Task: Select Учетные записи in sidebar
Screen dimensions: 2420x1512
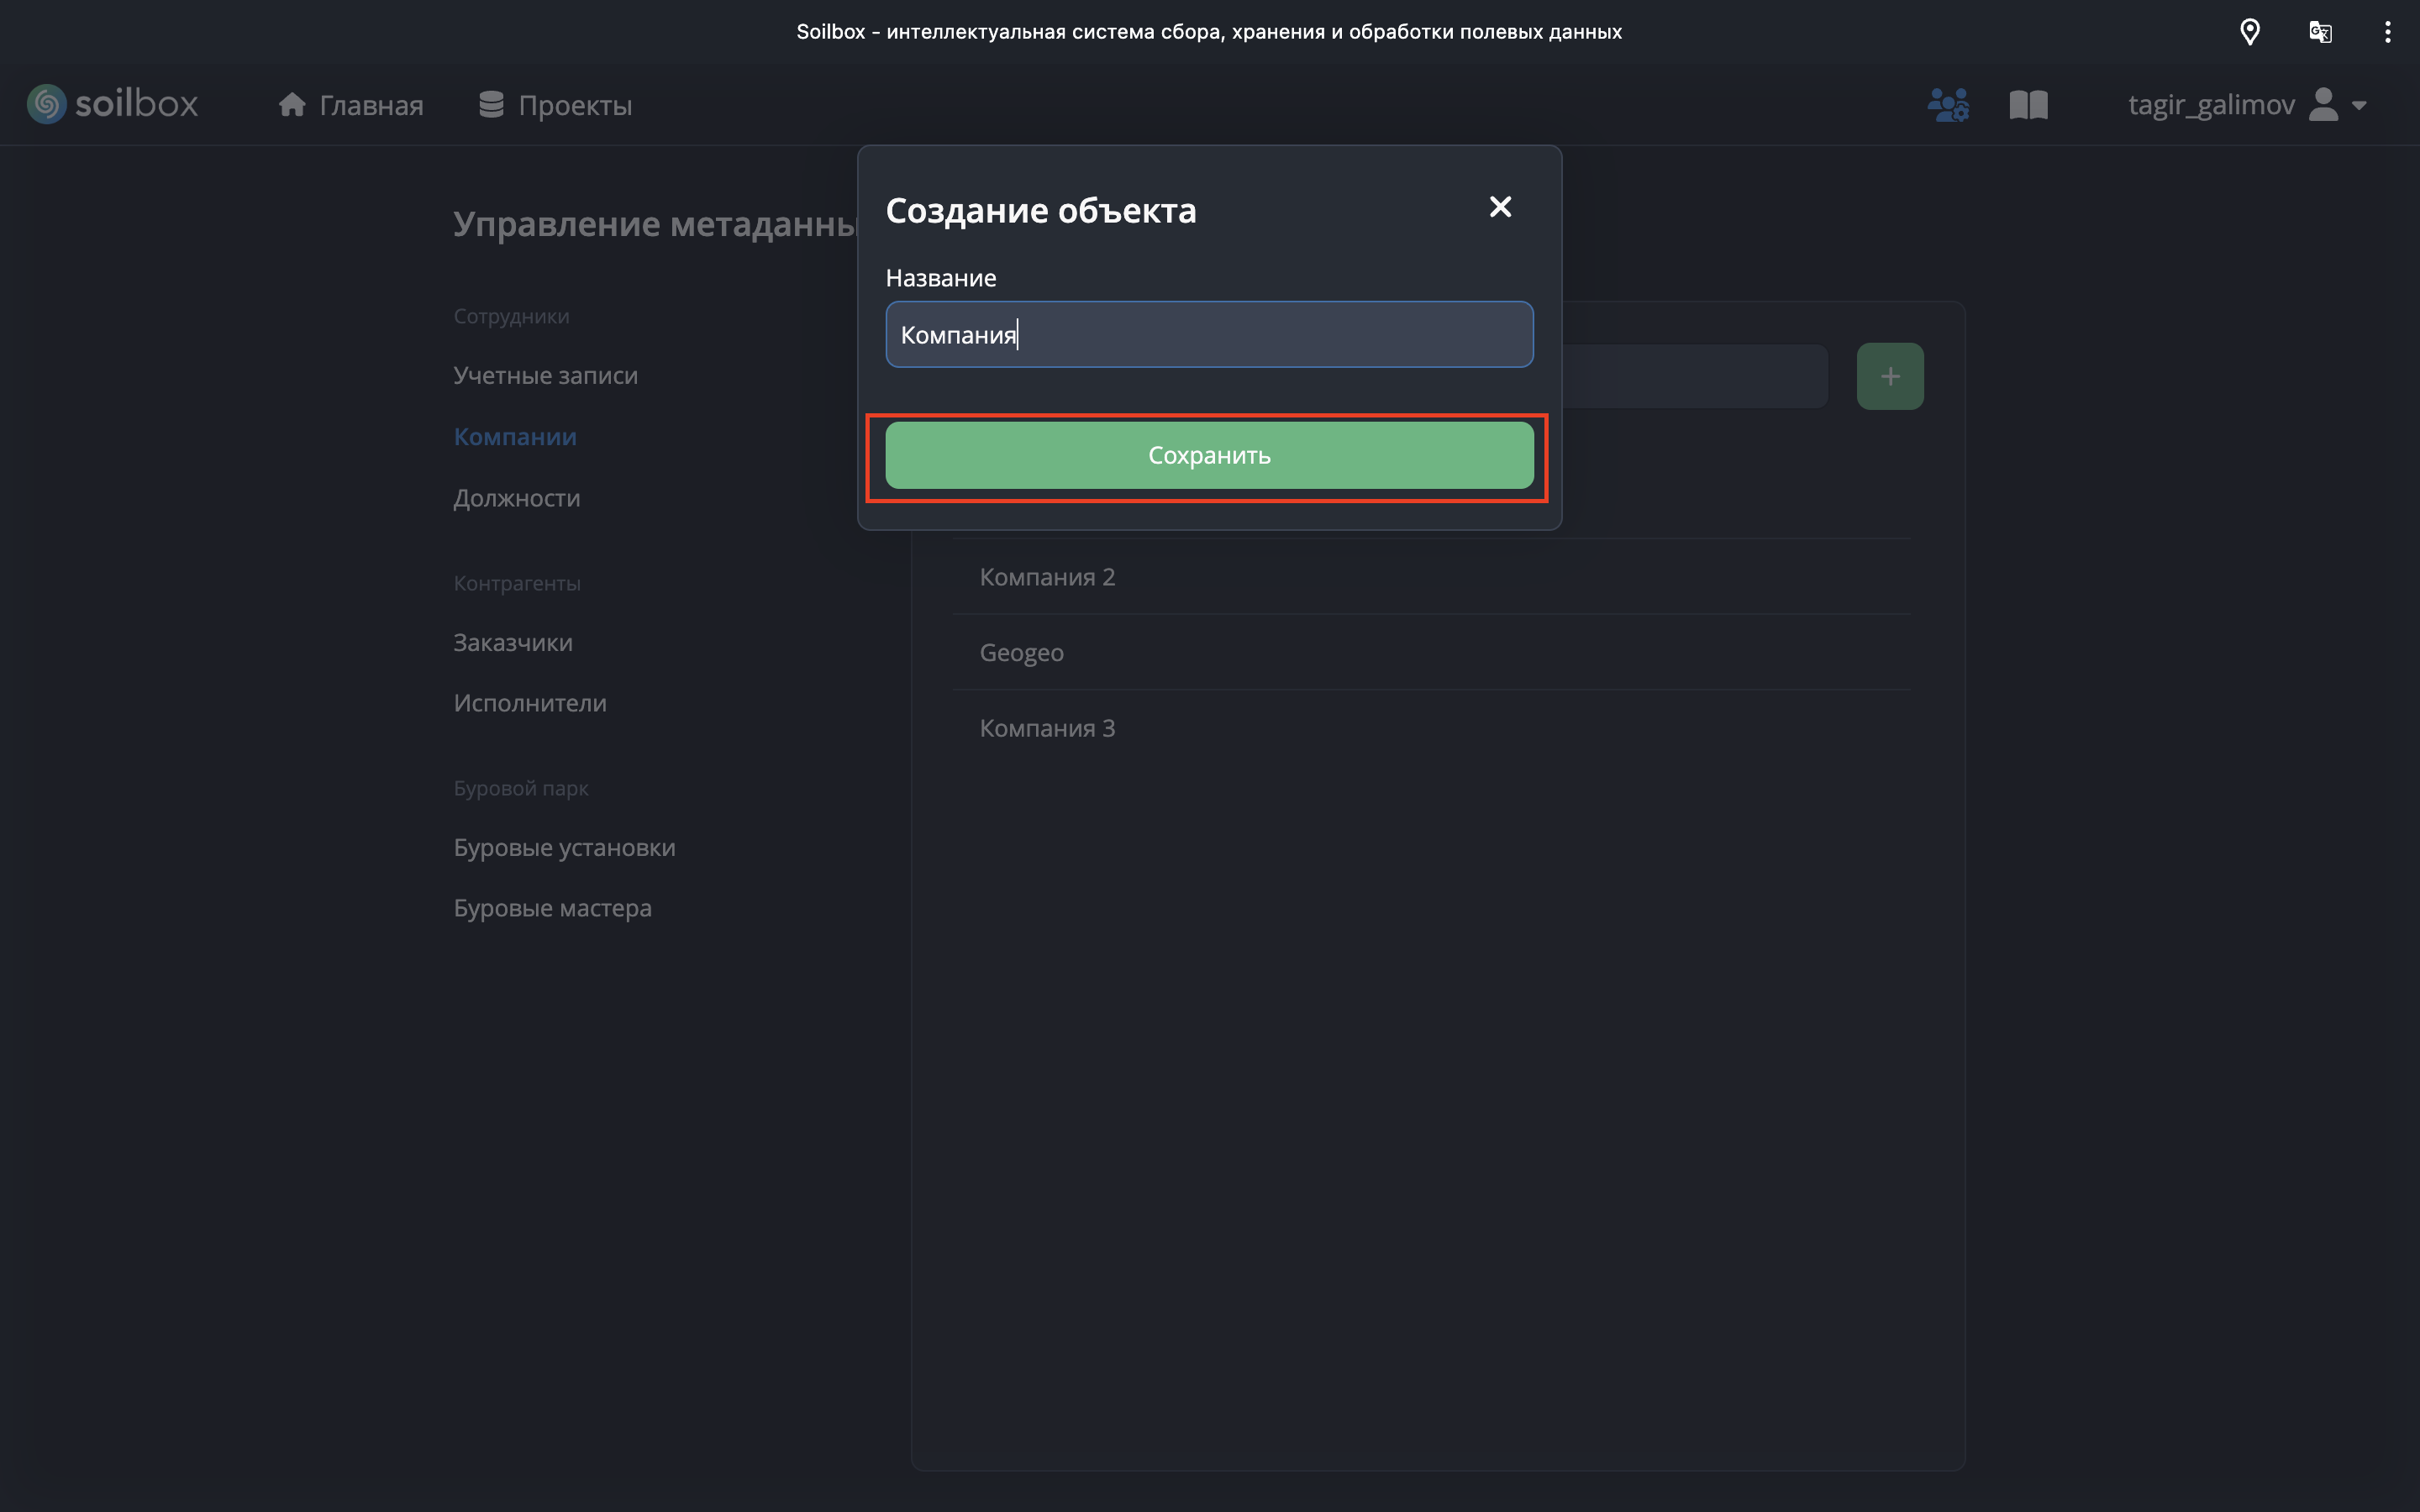Action: (545, 375)
